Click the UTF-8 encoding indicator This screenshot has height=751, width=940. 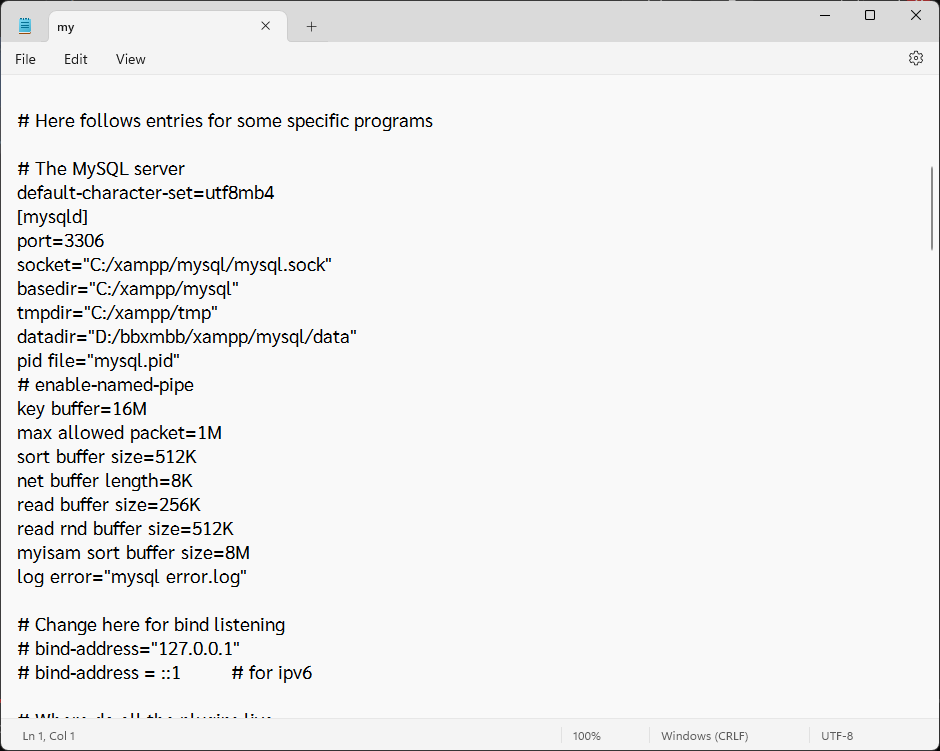(837, 736)
